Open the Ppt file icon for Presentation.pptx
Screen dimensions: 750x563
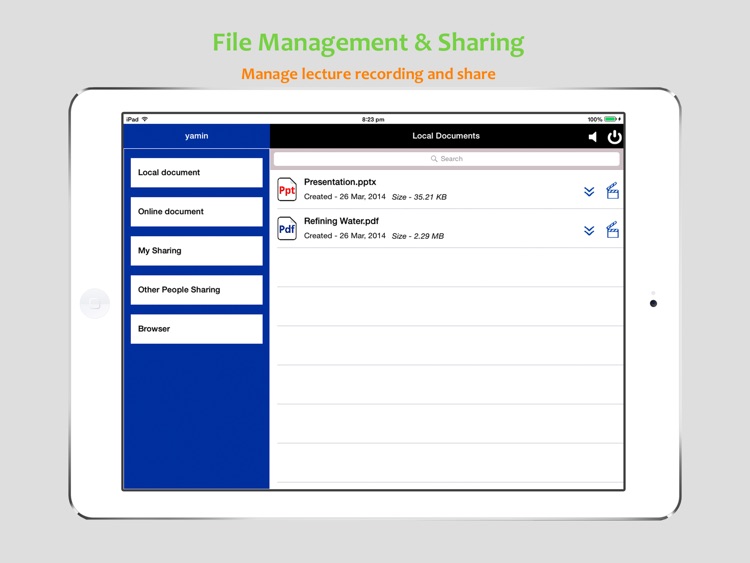click(x=287, y=190)
